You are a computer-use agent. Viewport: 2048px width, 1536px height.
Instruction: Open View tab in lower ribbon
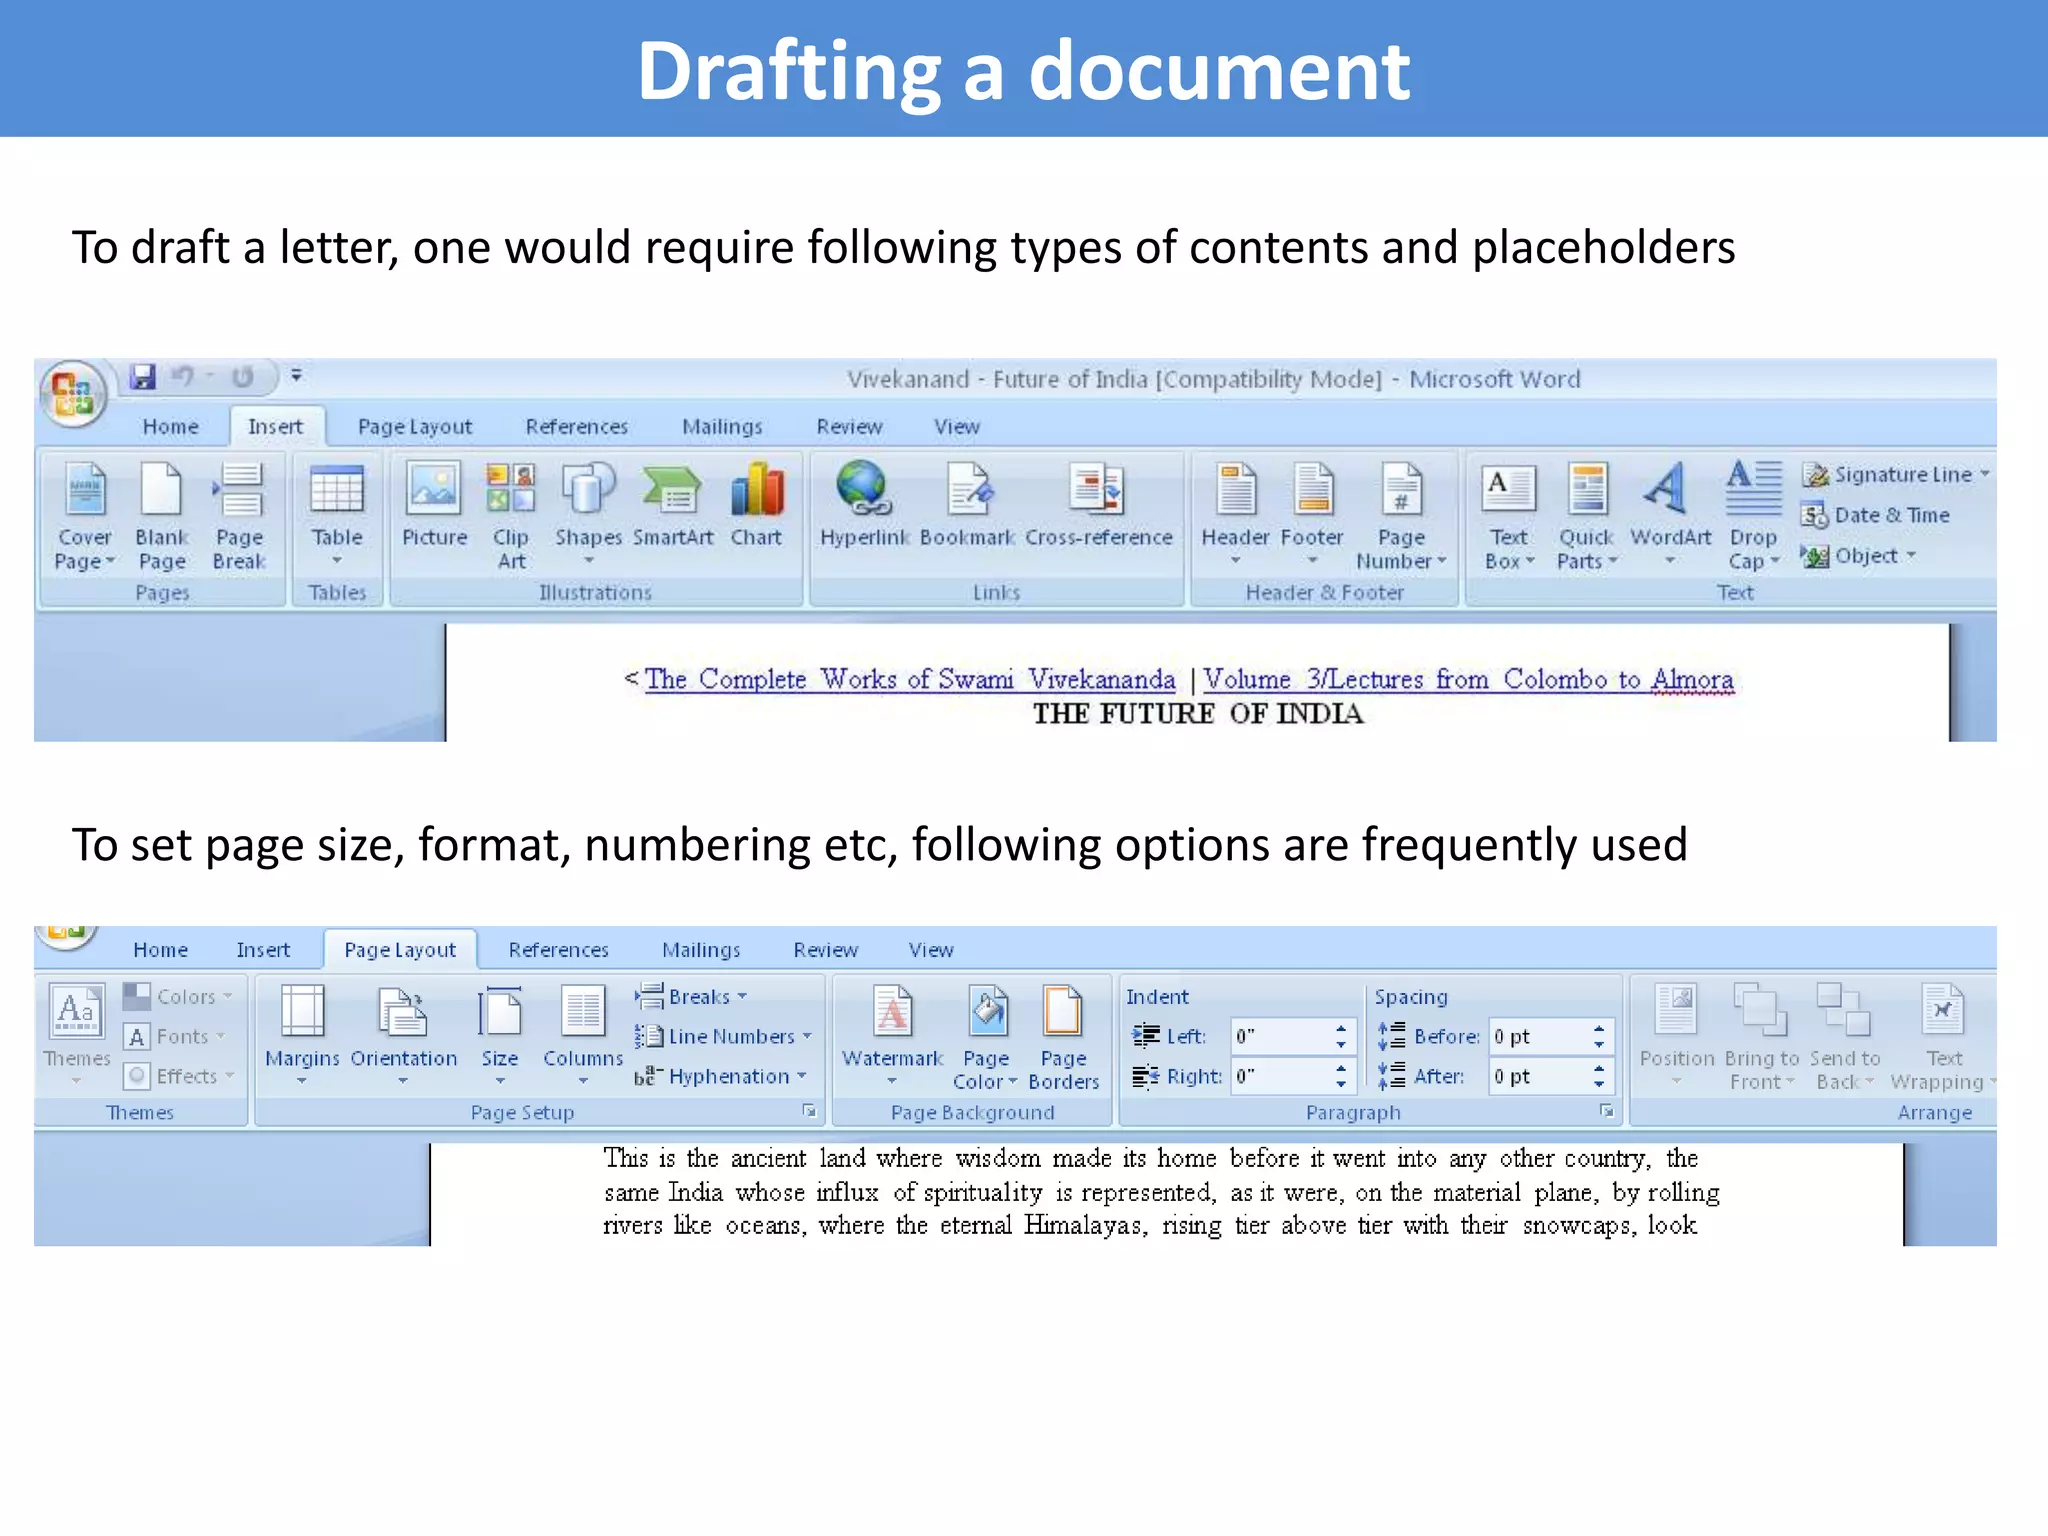(930, 950)
